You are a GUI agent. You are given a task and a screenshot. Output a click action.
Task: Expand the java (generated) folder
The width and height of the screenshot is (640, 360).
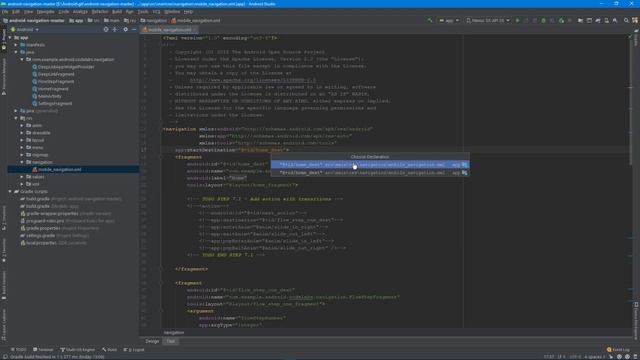point(16,111)
